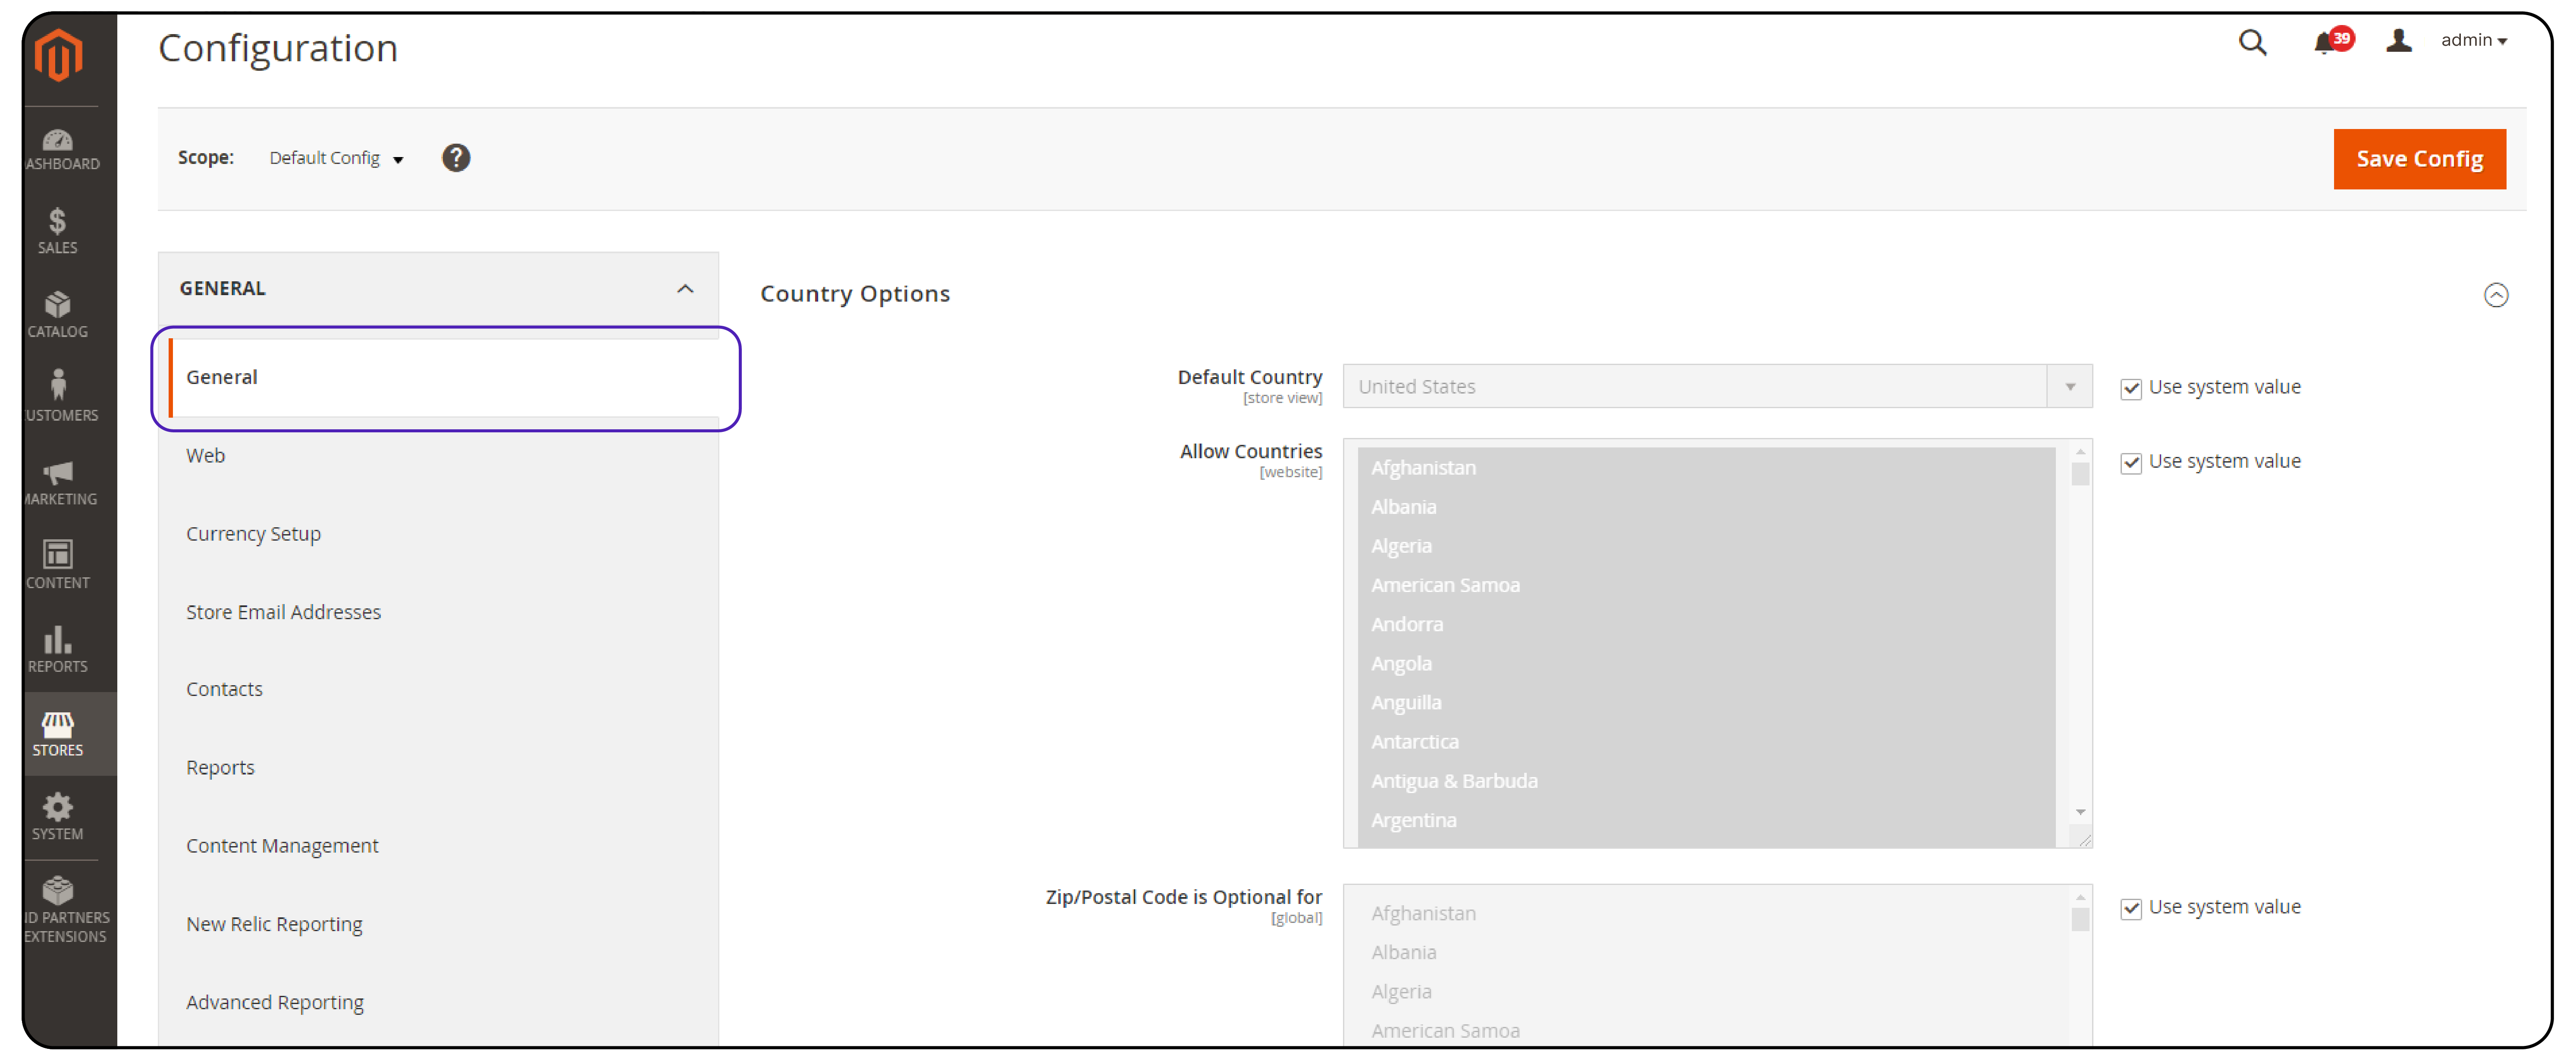This screenshot has width=2576, height=1061.
Task: Open the Default Config scope dropdown
Action: [x=336, y=158]
